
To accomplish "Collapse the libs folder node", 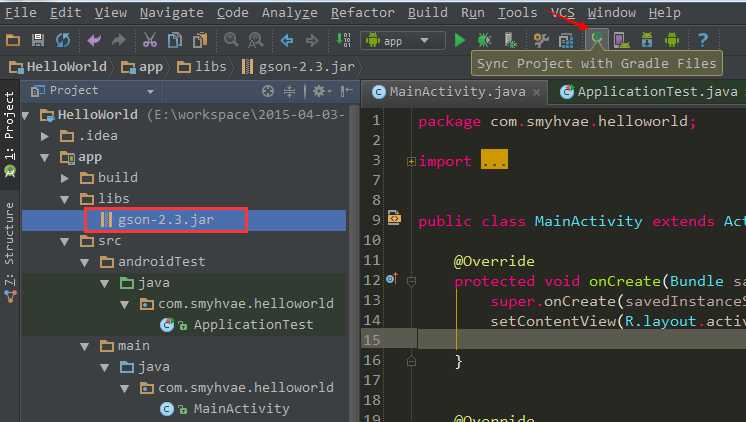I will coord(65,199).
